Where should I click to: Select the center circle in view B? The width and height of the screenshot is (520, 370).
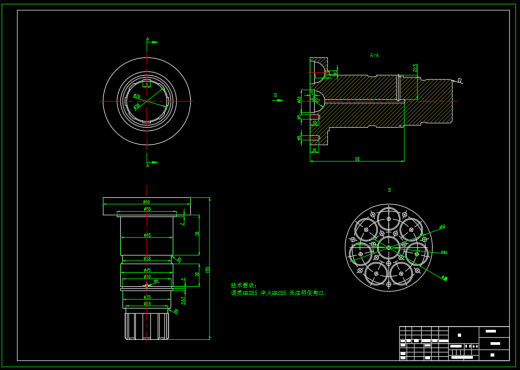tap(389, 248)
